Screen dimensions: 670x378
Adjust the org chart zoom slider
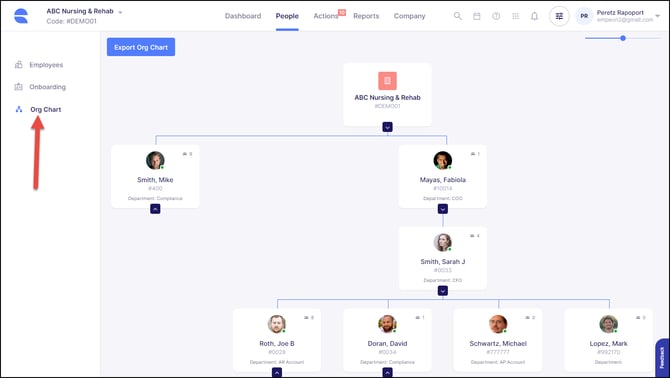623,38
